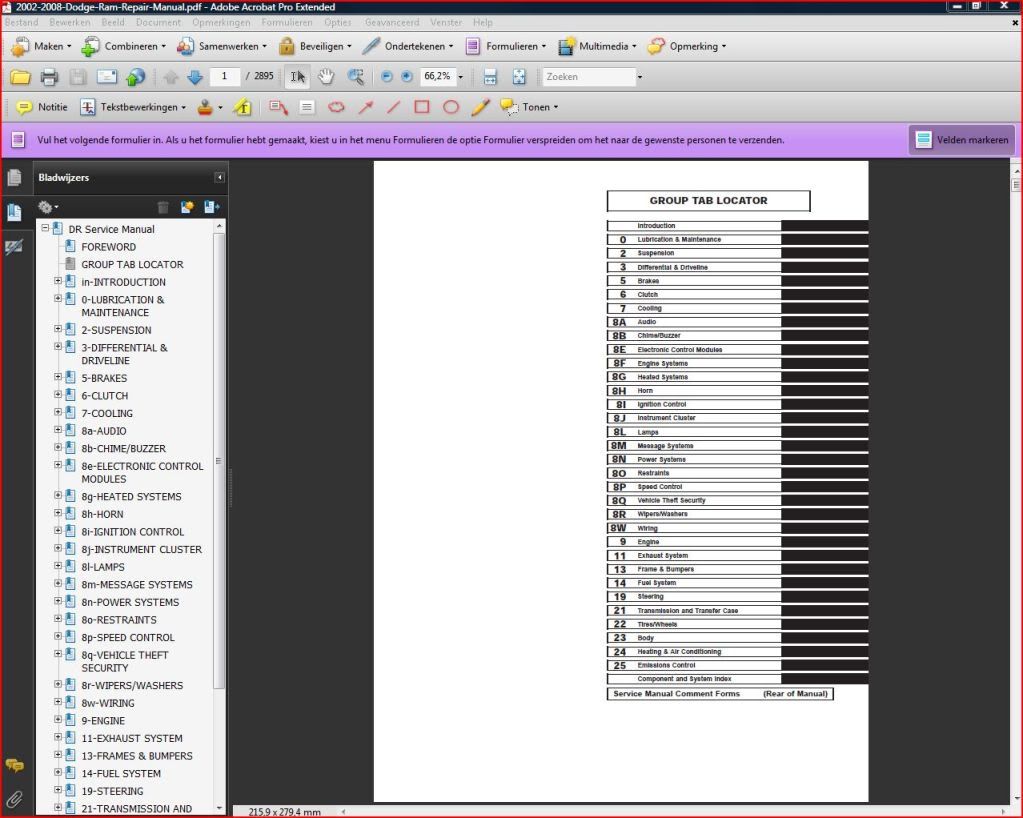Click the Email envelope icon
This screenshot has width=1023, height=818.
point(107,77)
